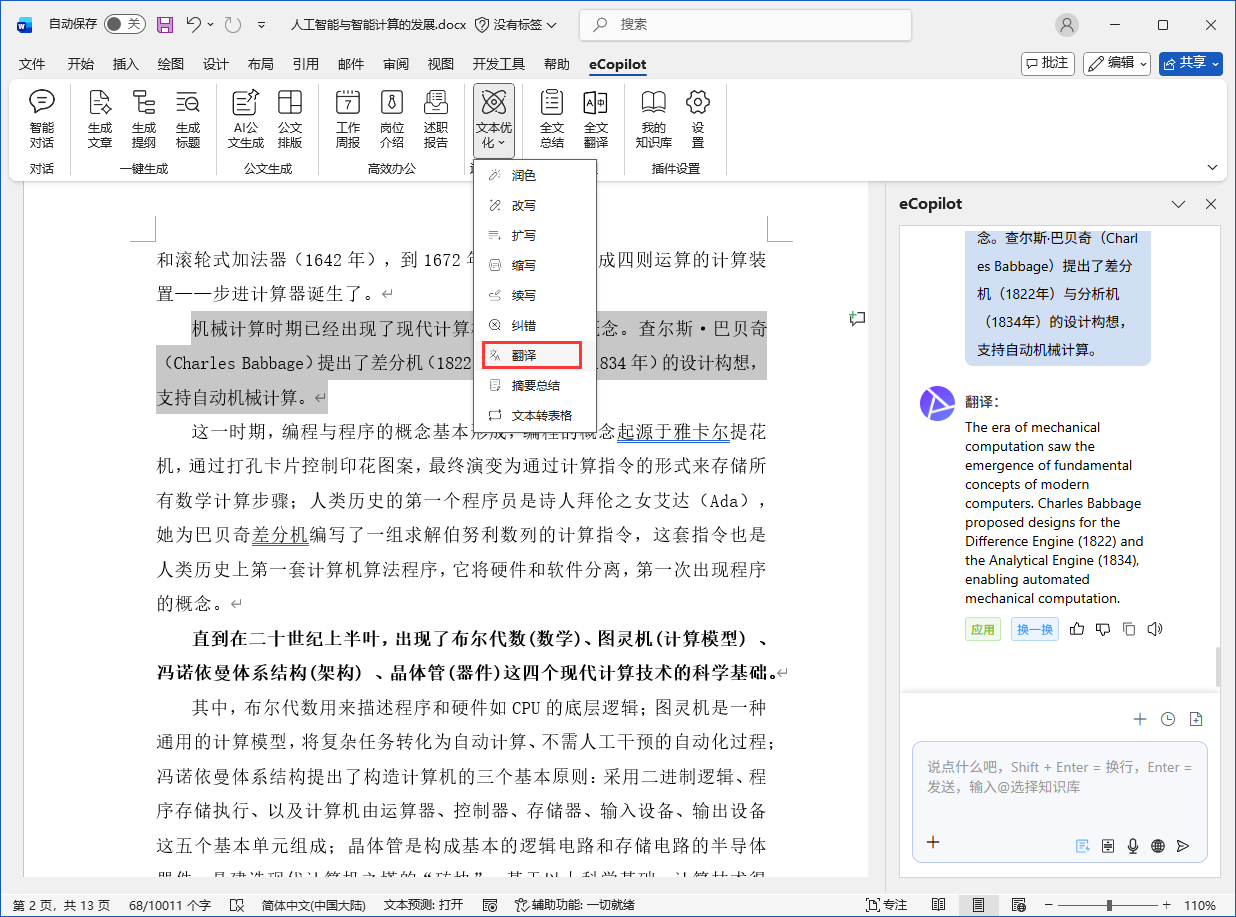Click the 换一换 regenerate button
This screenshot has height=917, width=1236.
tap(1035, 629)
